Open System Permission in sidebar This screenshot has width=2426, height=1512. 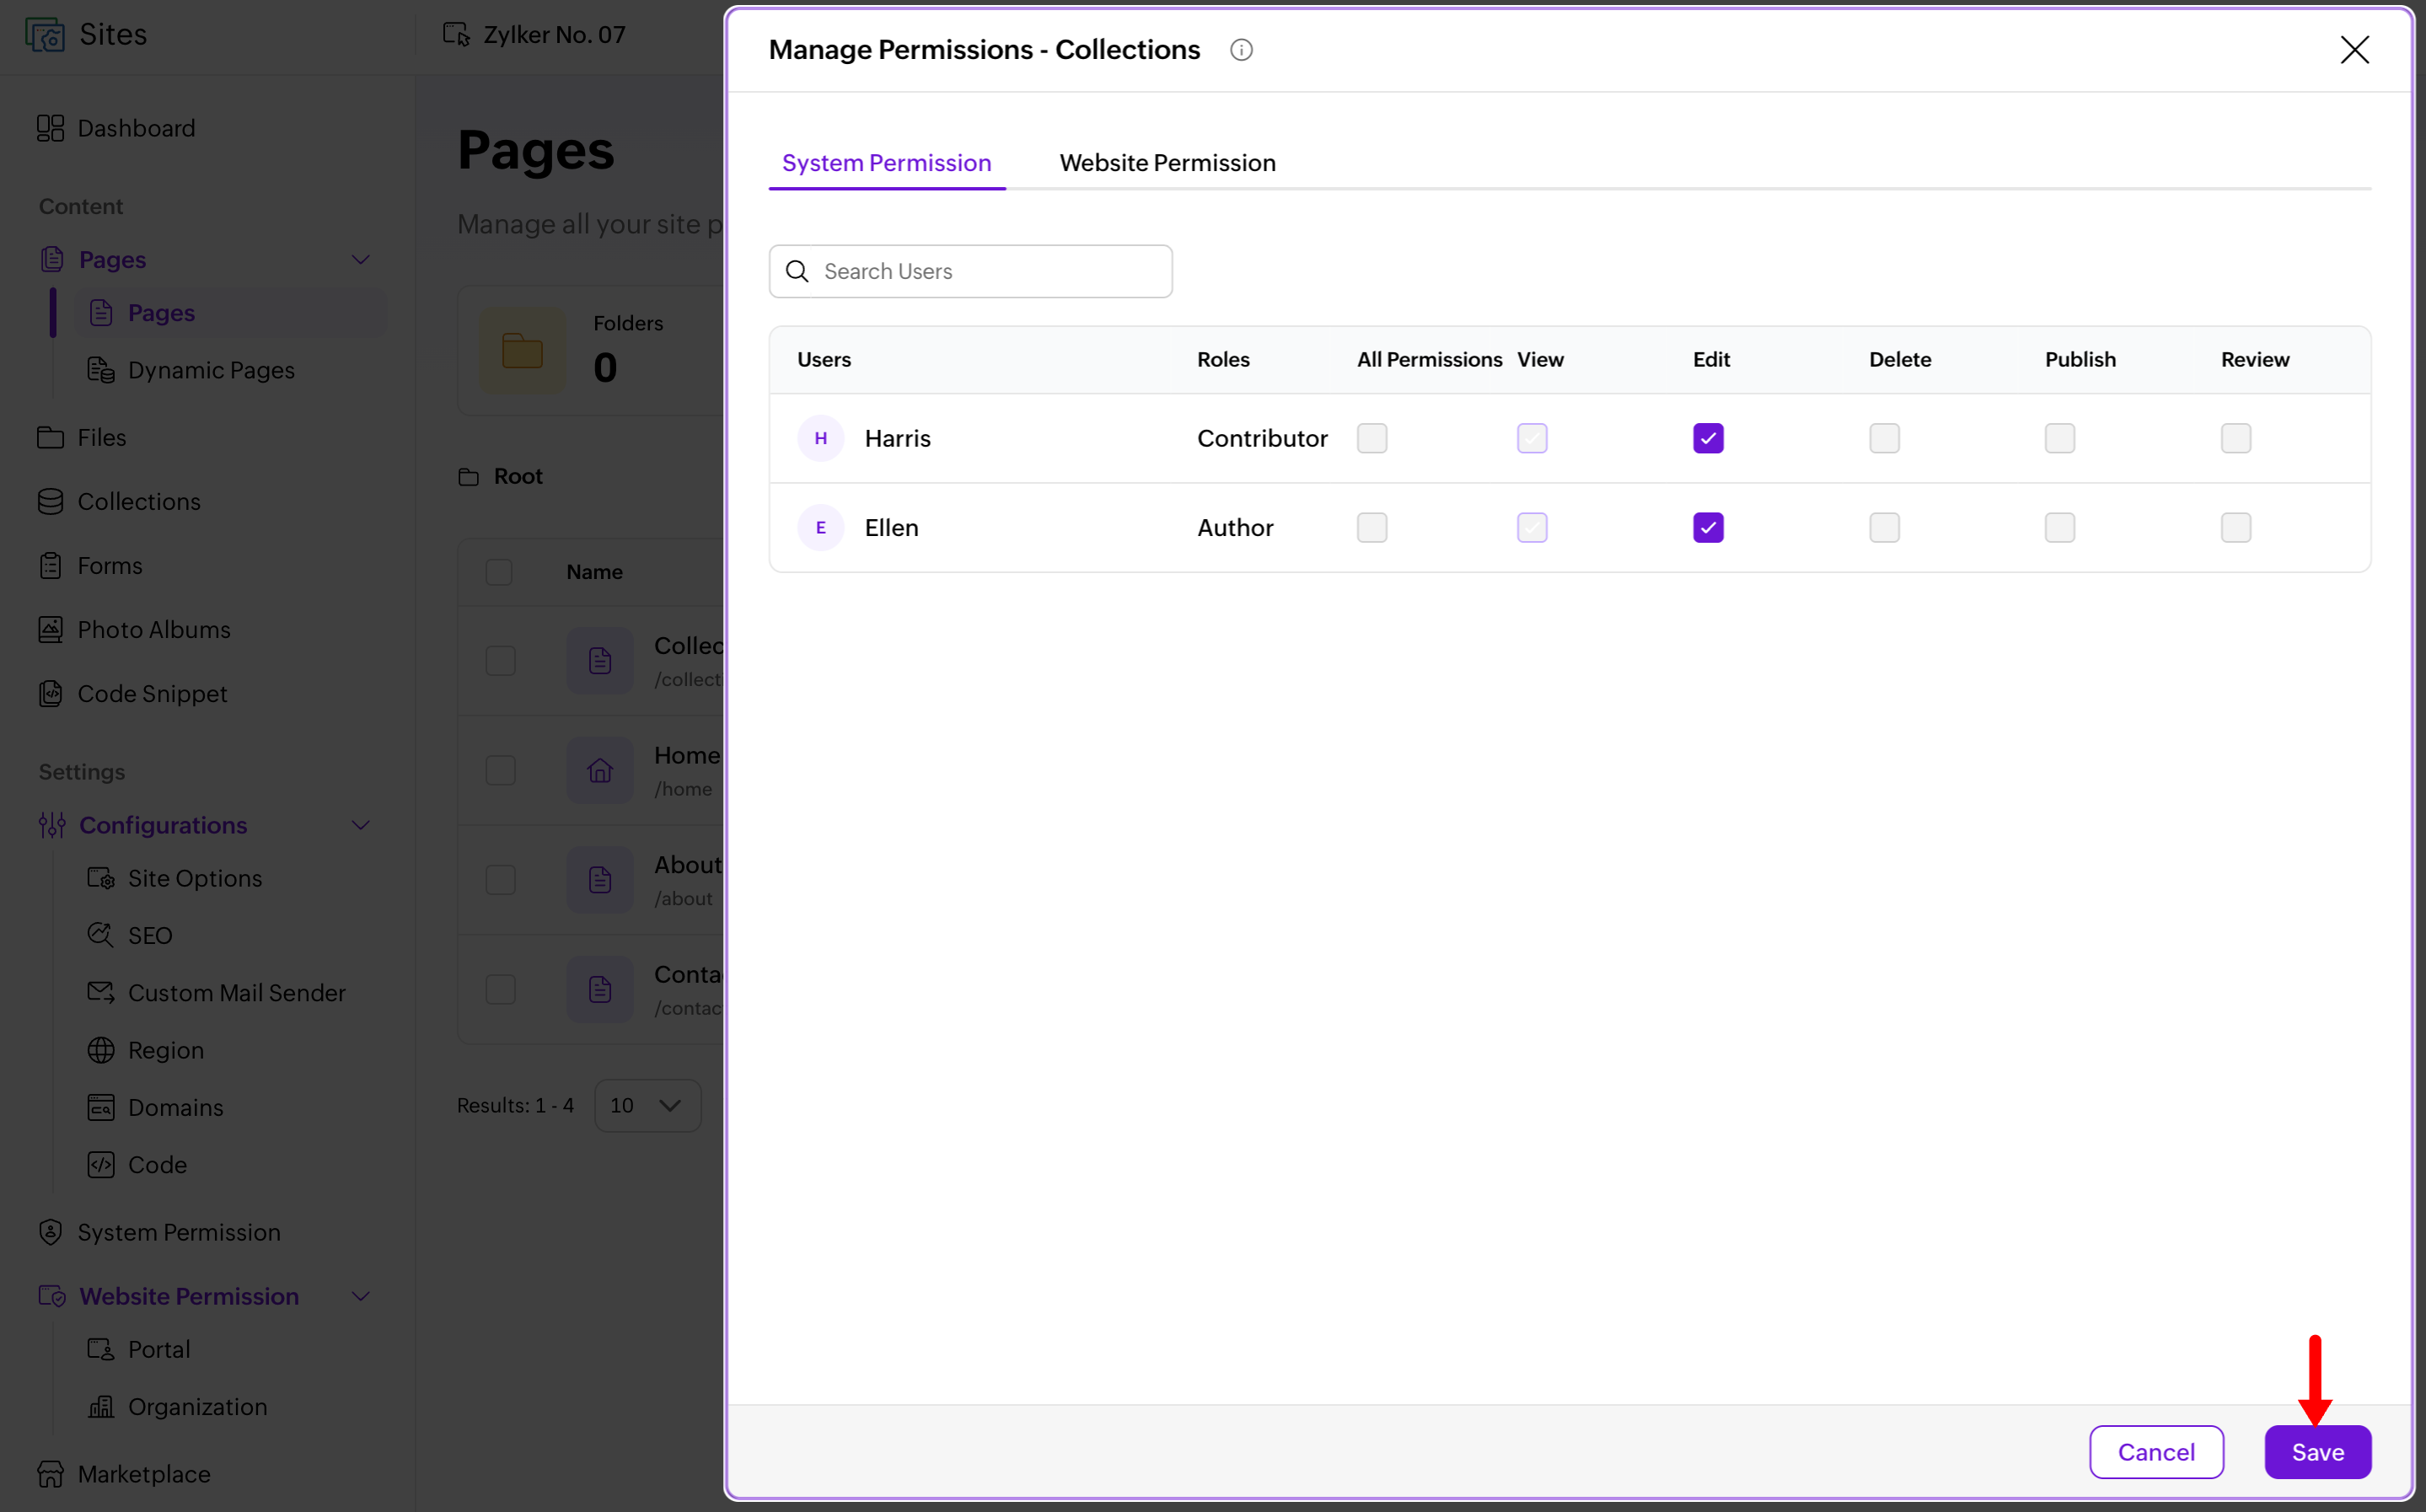click(x=160, y=1232)
